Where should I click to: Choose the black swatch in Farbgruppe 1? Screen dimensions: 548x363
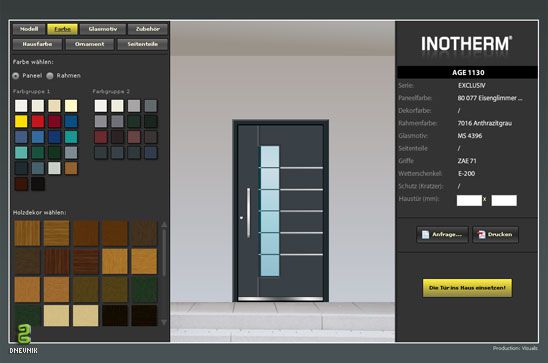click(x=38, y=184)
